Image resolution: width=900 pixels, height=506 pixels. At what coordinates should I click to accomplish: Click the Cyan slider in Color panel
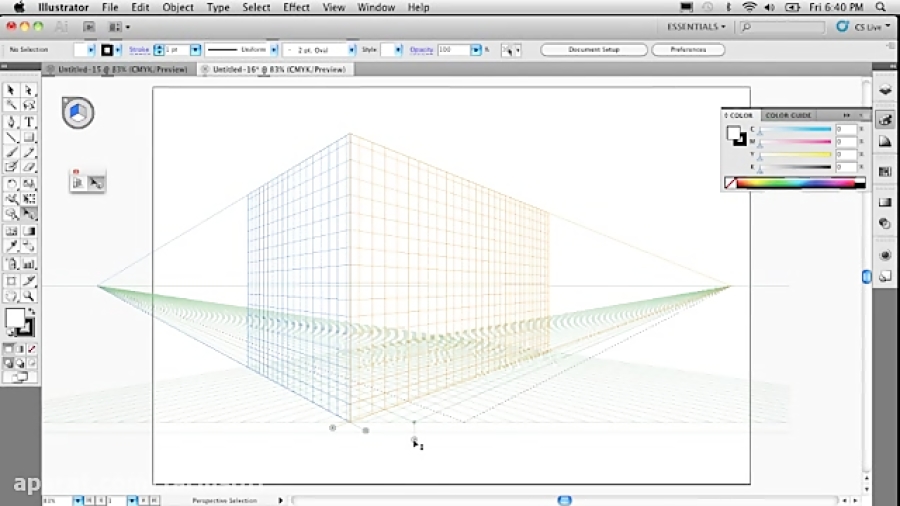point(794,130)
